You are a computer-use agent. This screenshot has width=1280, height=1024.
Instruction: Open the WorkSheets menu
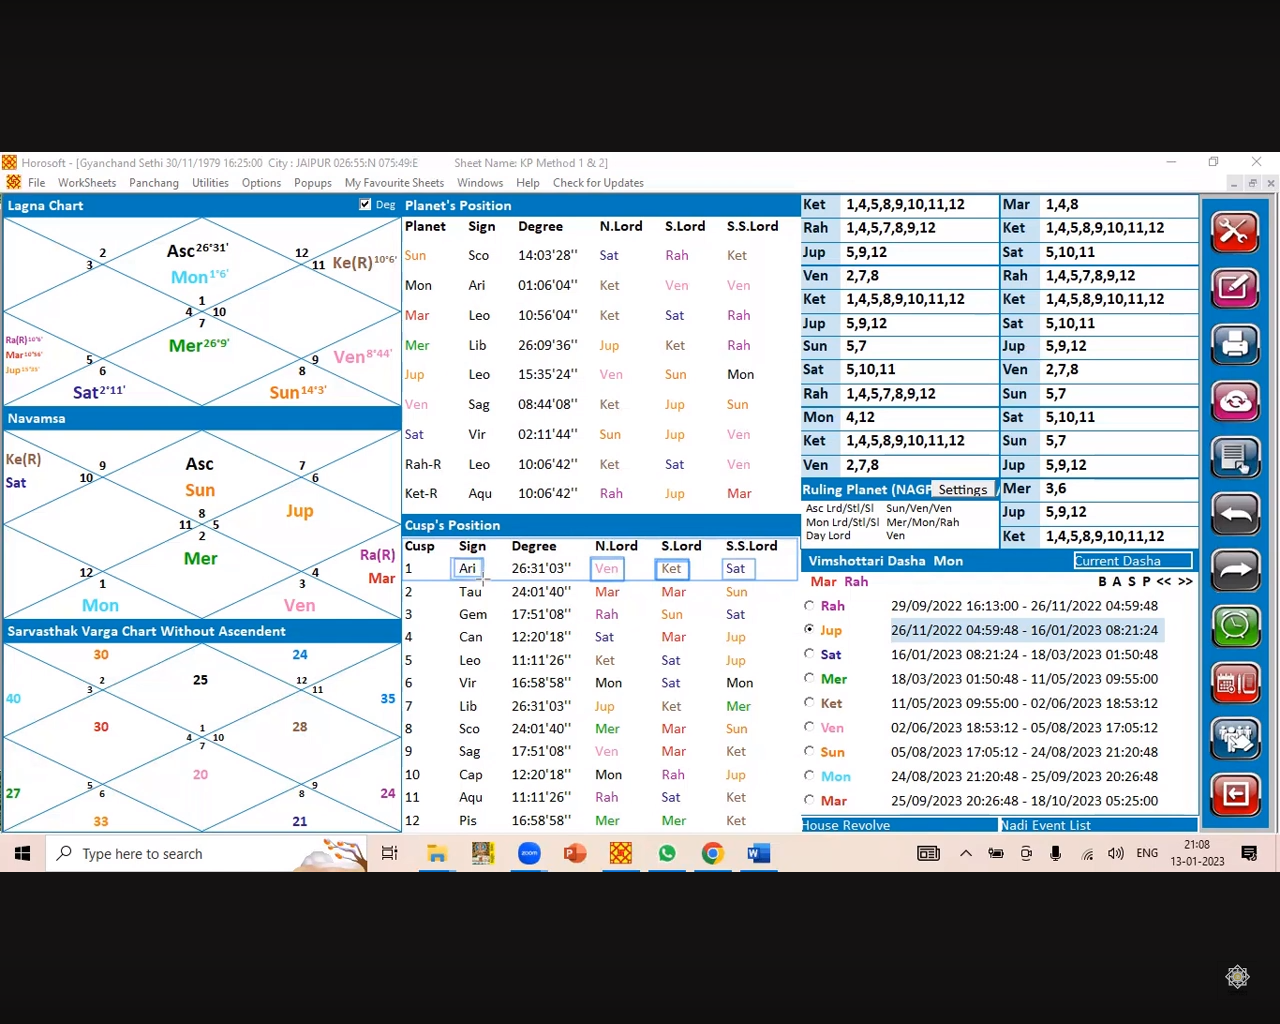(87, 183)
